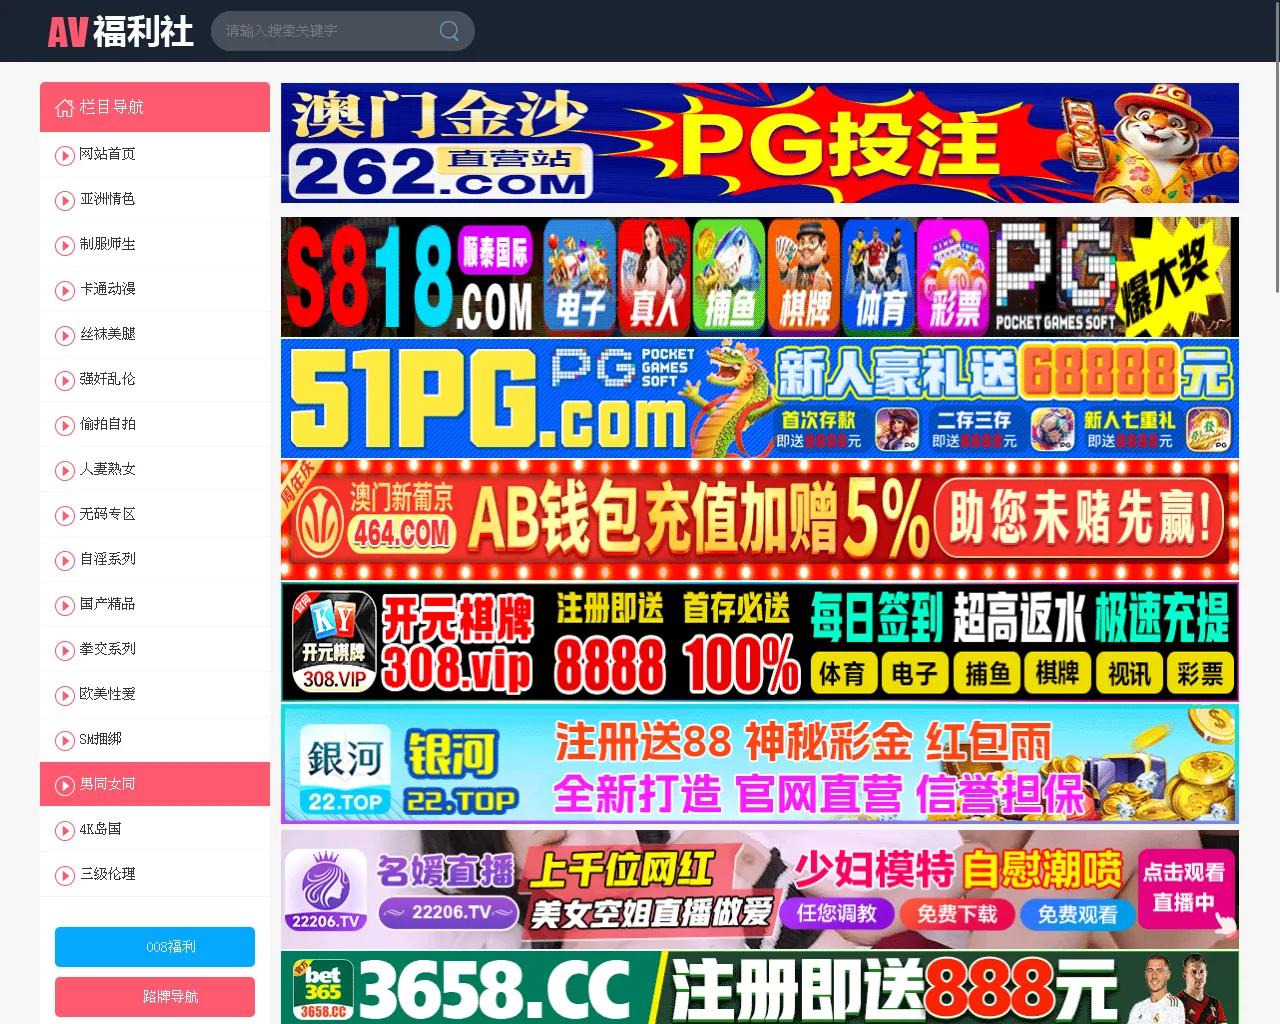Image resolution: width=1280 pixels, height=1024 pixels.
Task: Open the 银河 22.TOP banner
Action: (x=760, y=765)
